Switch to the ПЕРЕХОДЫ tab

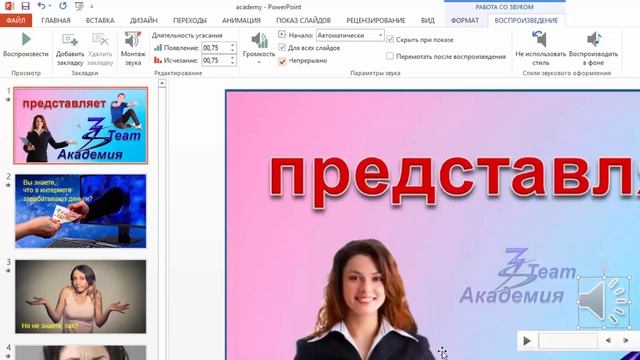190,20
